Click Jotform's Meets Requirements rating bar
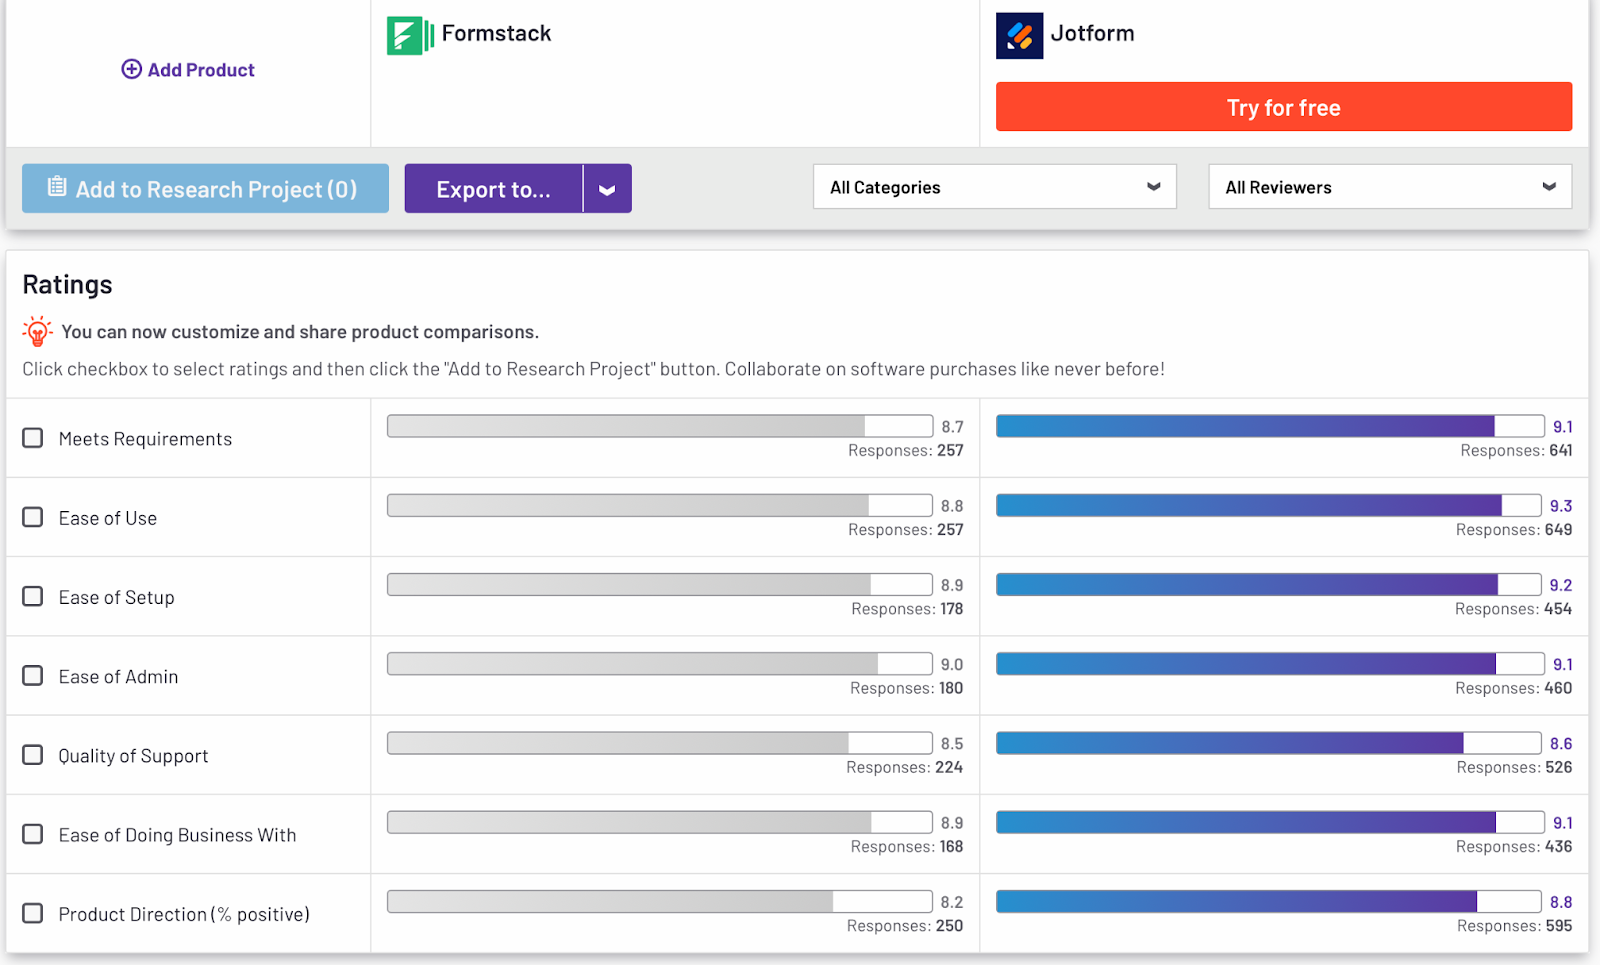Viewport: 1600px width, 965px height. click(x=1269, y=427)
